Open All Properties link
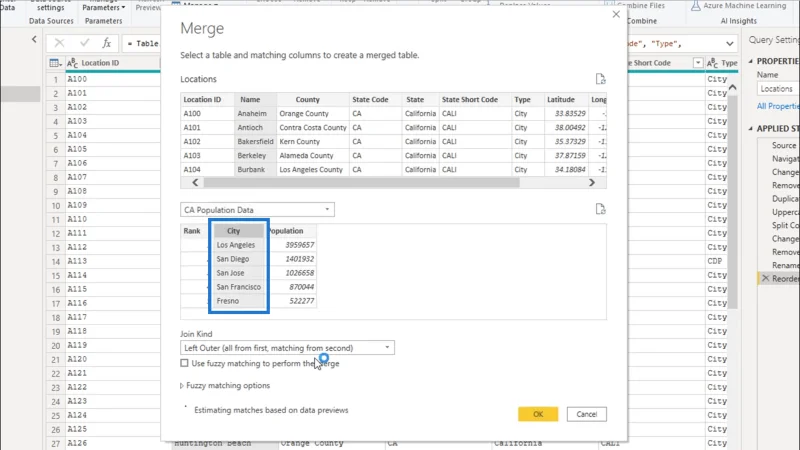Image resolution: width=800 pixels, height=450 pixels. 778,106
